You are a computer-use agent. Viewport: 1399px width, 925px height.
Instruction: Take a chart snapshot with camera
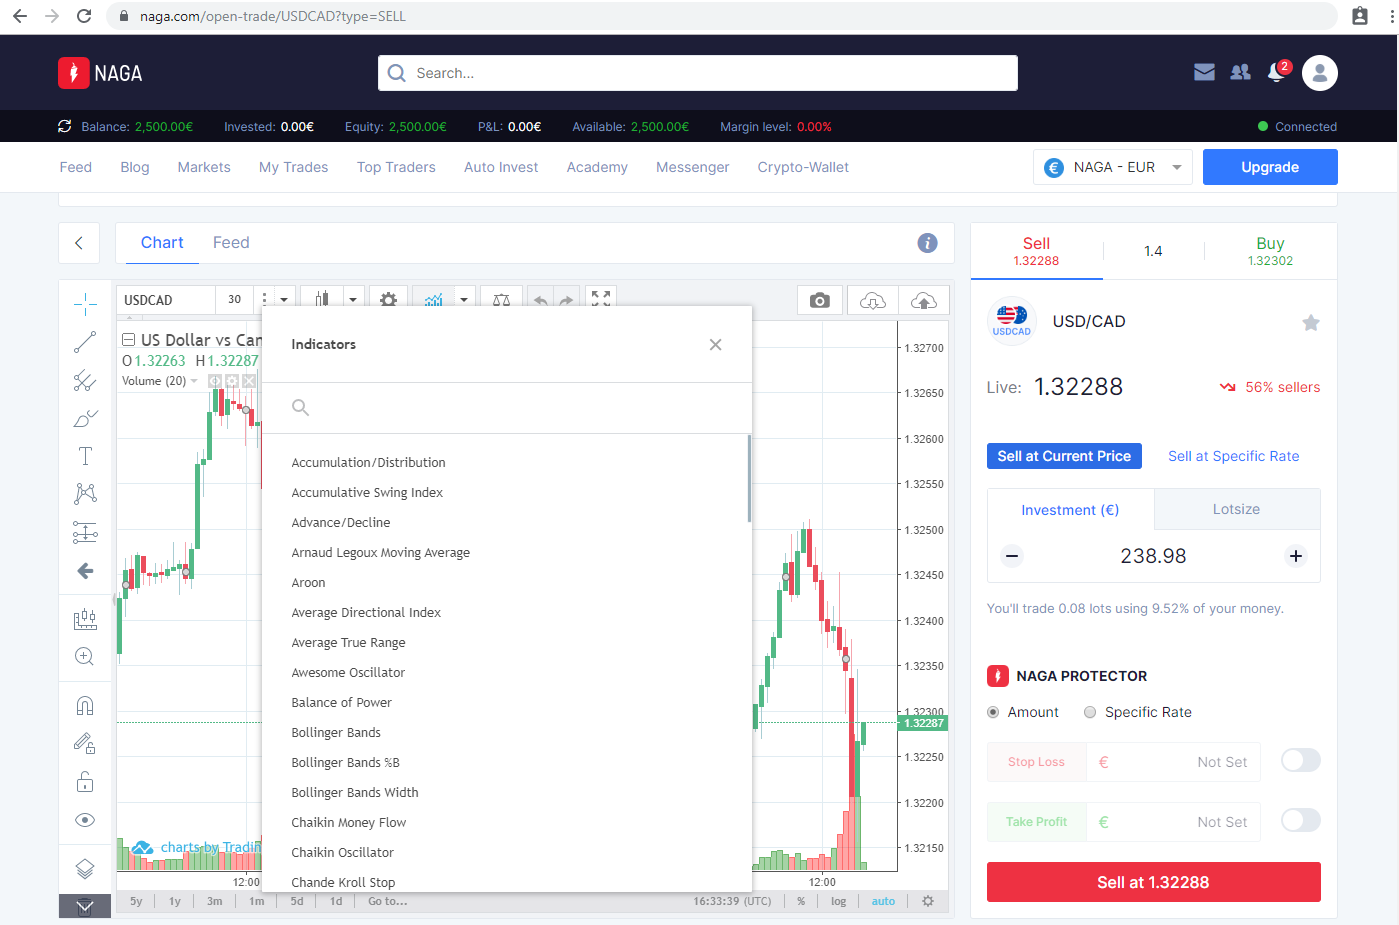[820, 301]
